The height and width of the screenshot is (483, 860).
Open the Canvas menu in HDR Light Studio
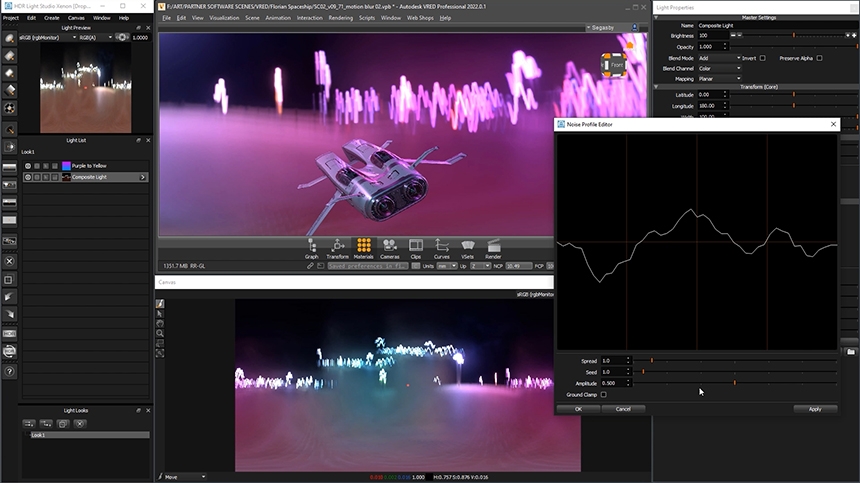pyautogui.click(x=76, y=18)
